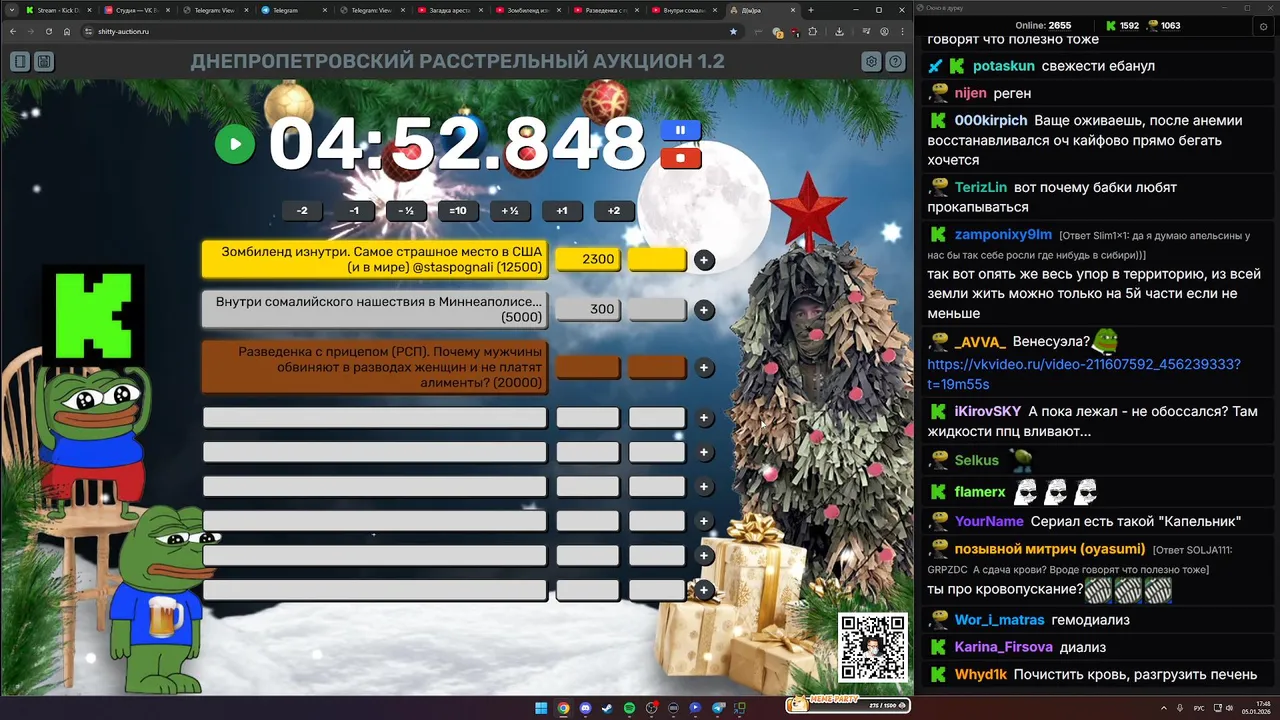Switch to the Внутри сомали YouTube tab
1280x720 pixels.
685,10
